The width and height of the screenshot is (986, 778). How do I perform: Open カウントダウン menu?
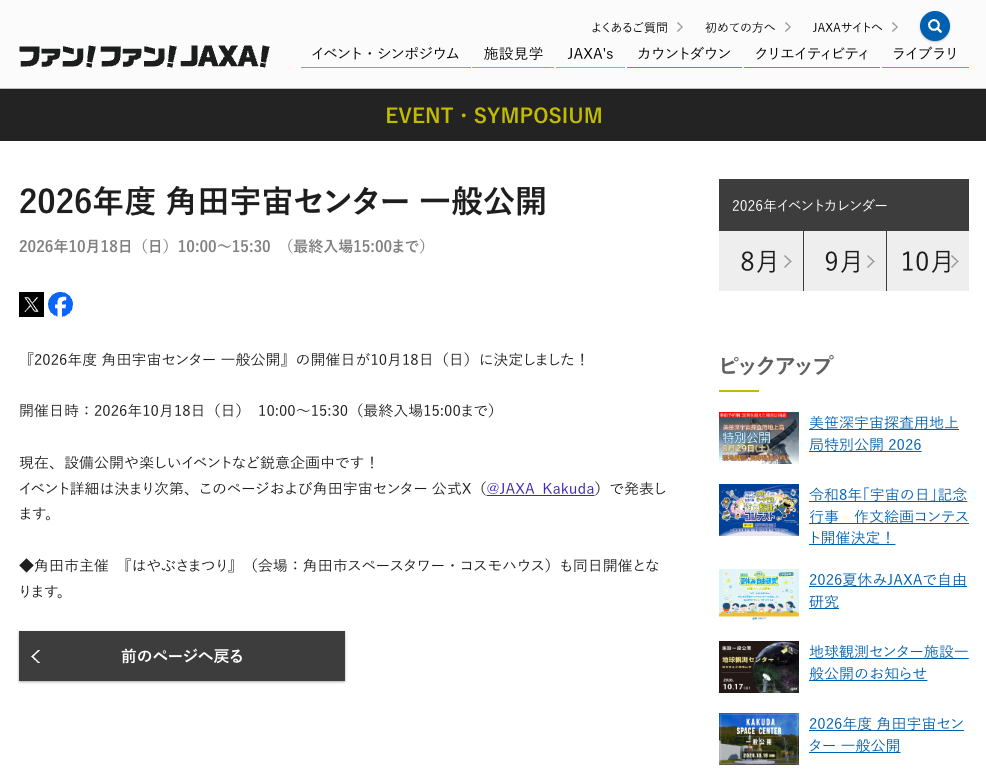pos(684,54)
